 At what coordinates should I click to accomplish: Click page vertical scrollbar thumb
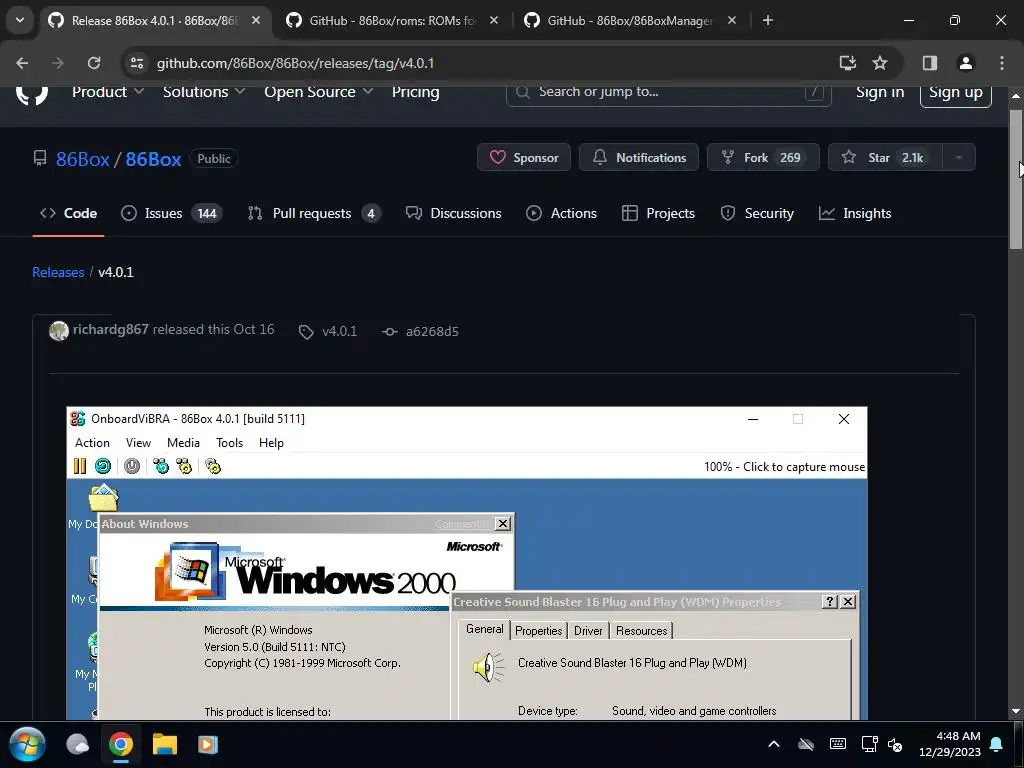(1016, 180)
